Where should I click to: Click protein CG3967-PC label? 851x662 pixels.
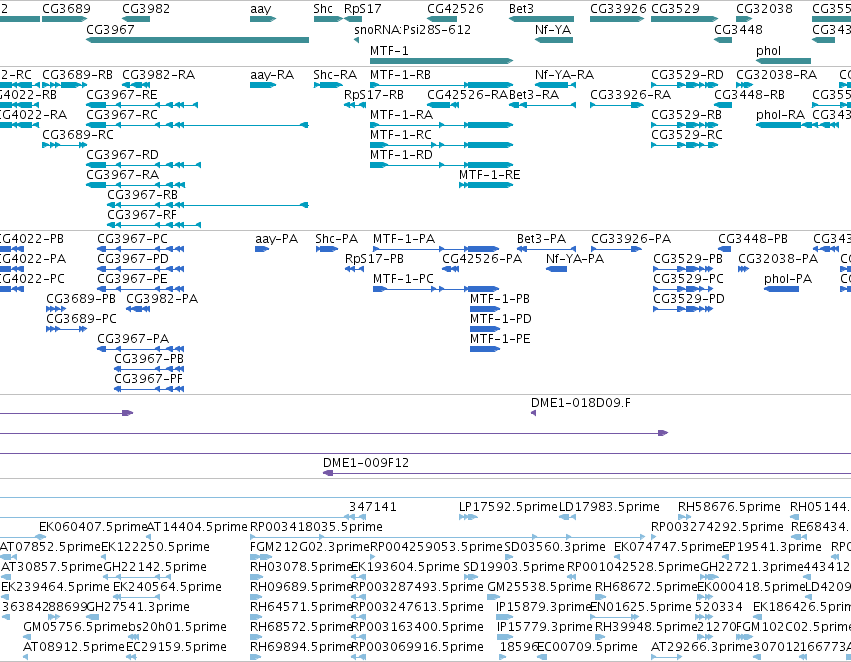132,239
